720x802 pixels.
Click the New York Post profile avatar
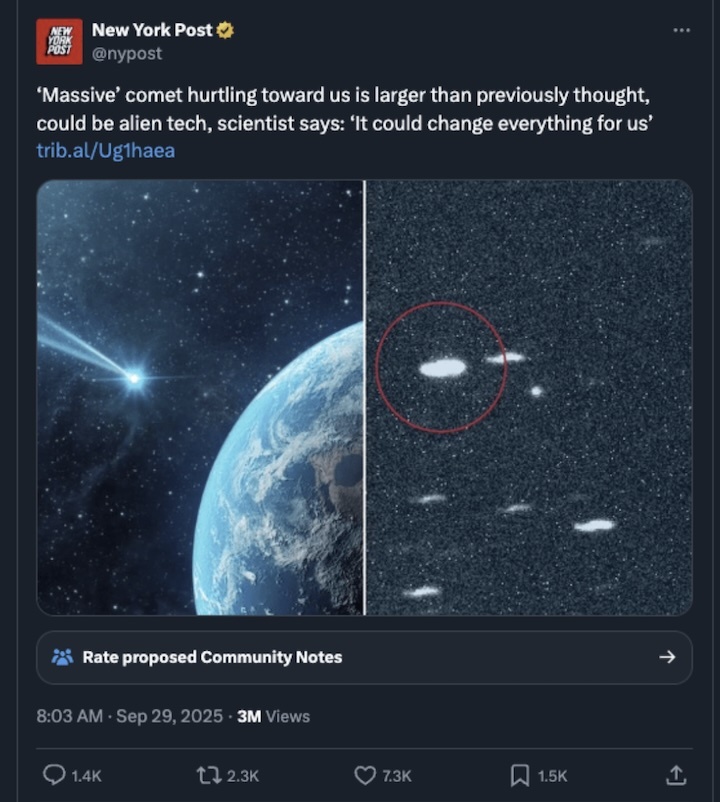pos(59,41)
